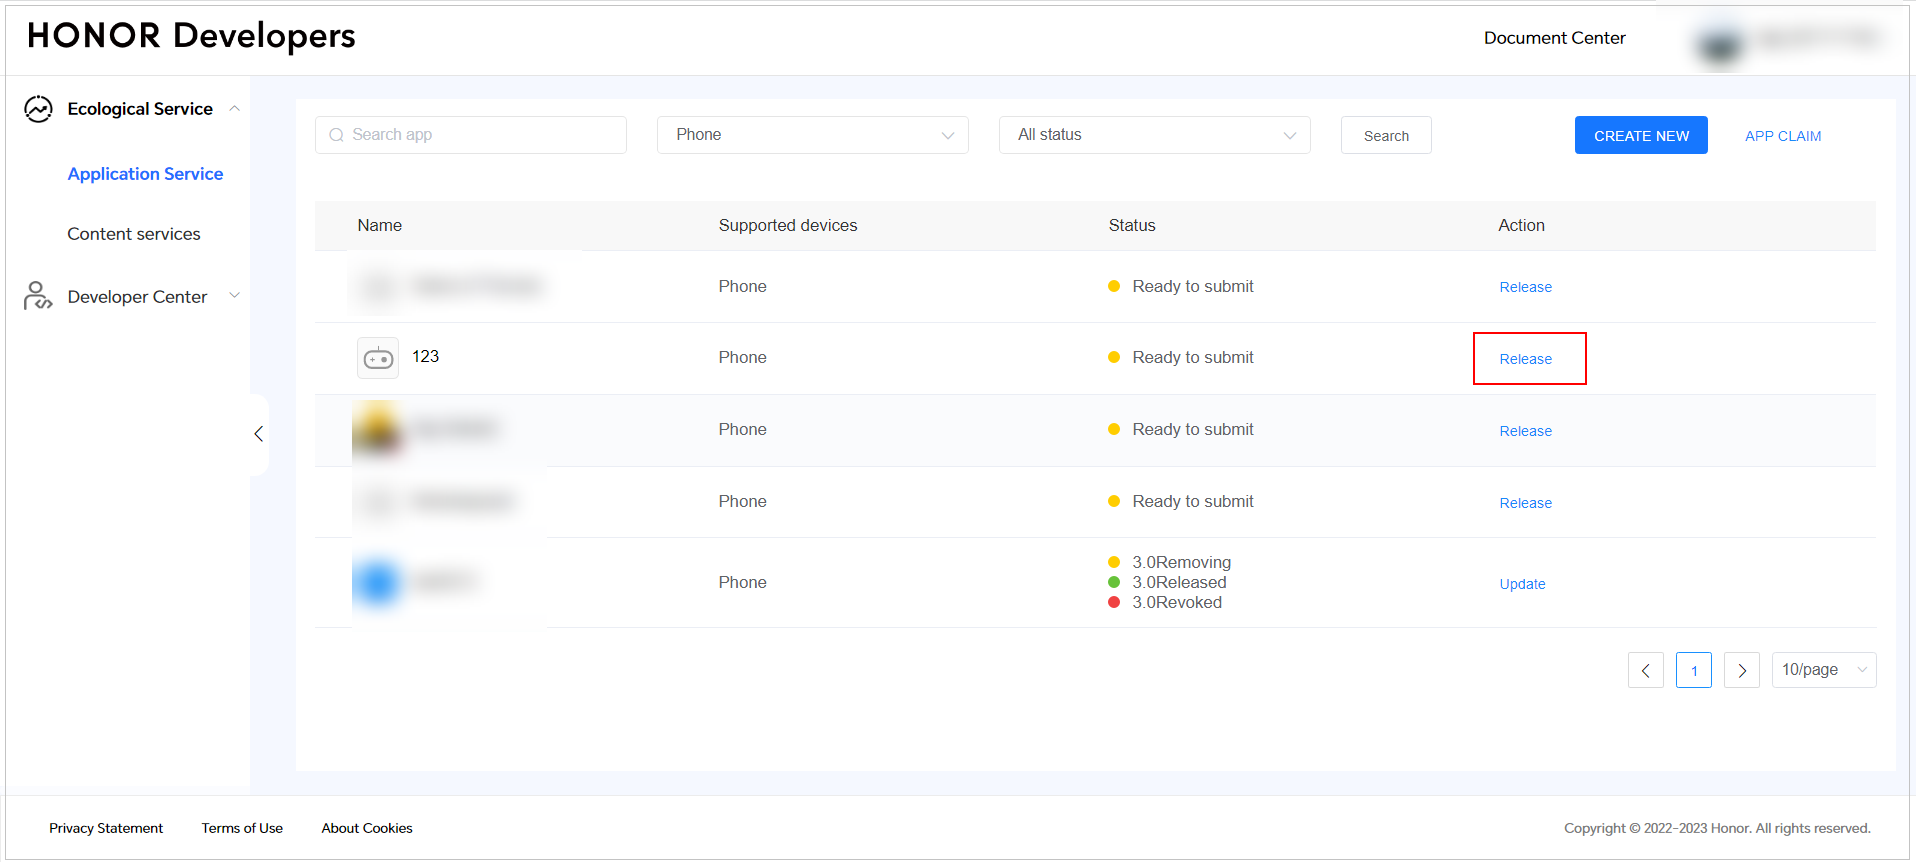The image size is (1916, 862).
Task: Click the CREATE NEW button
Action: tap(1640, 136)
